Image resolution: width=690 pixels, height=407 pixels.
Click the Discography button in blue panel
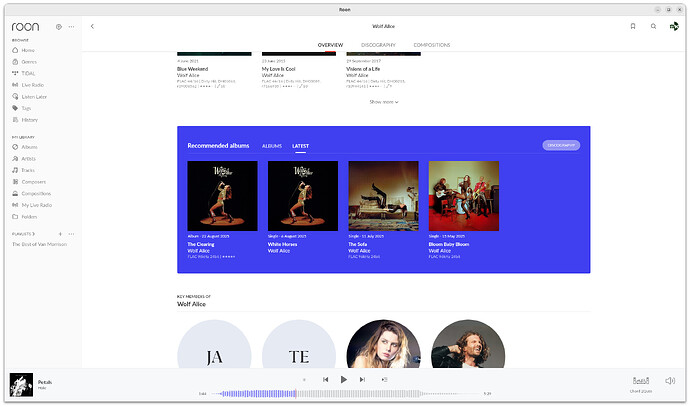pos(561,145)
